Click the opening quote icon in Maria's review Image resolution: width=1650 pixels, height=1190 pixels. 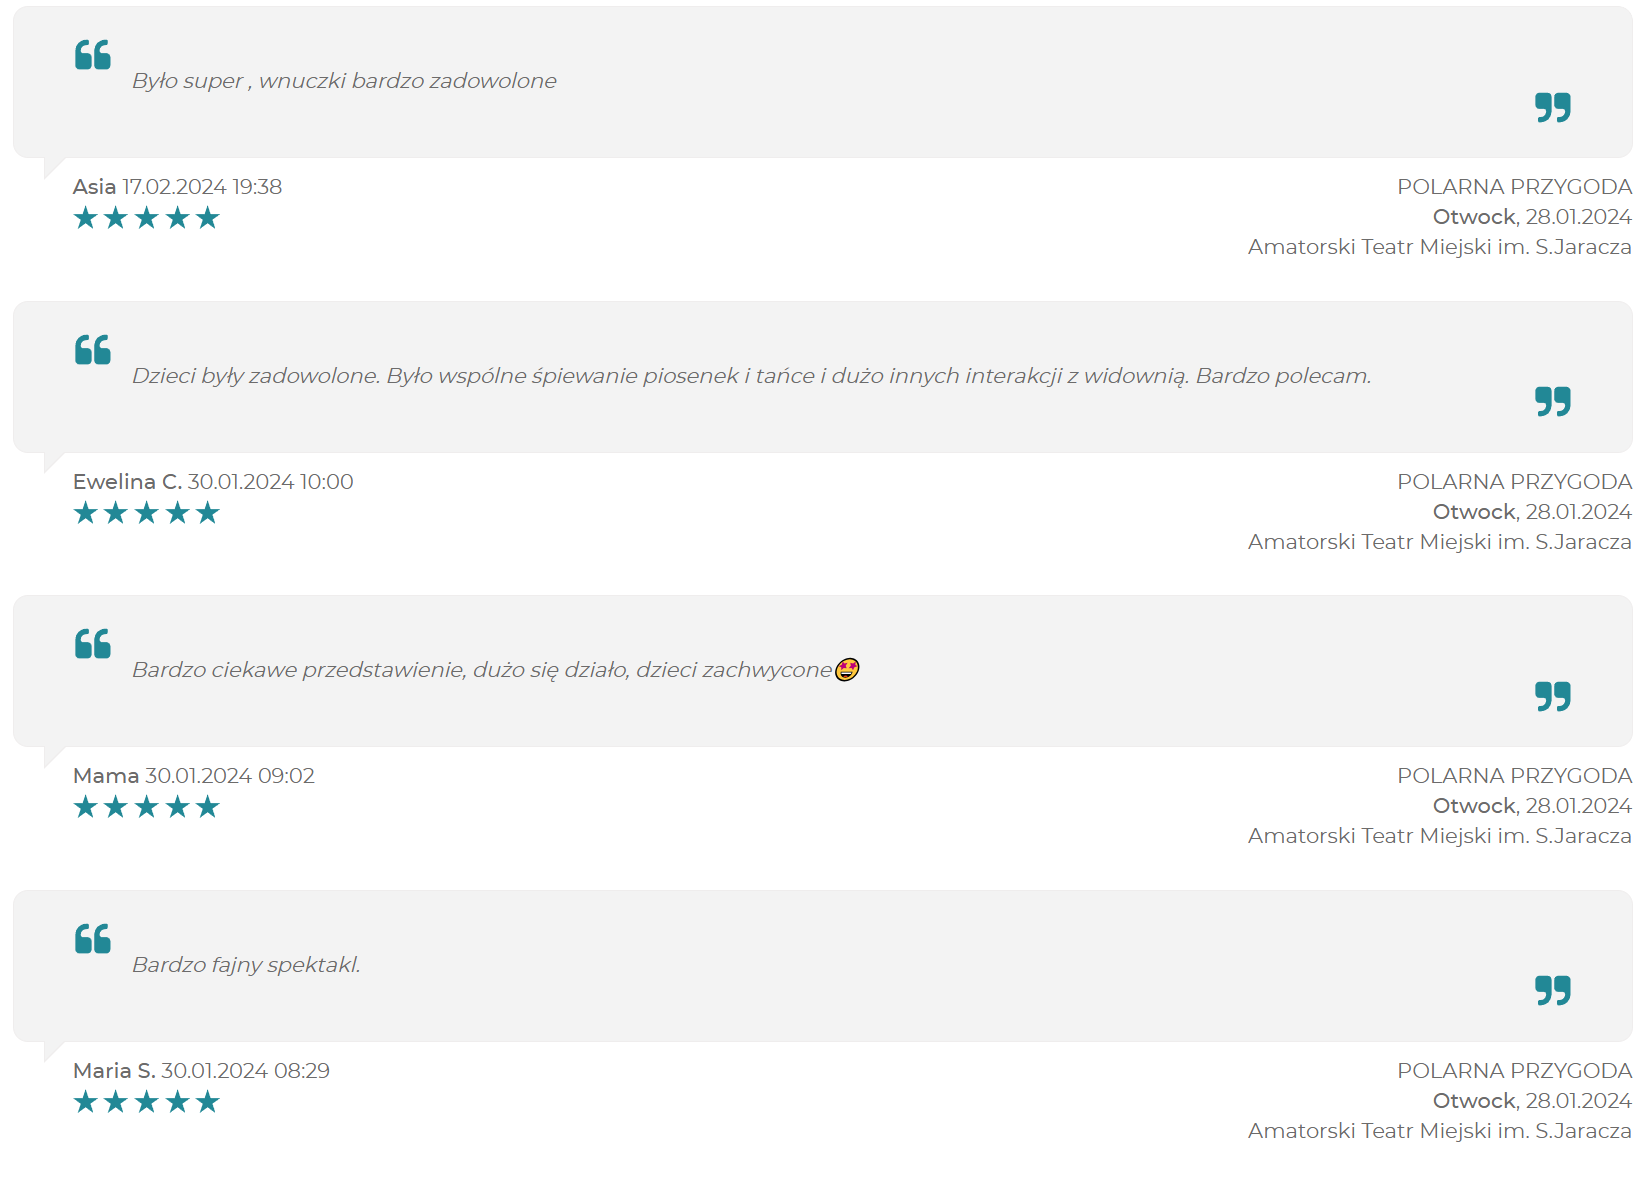coord(93,939)
